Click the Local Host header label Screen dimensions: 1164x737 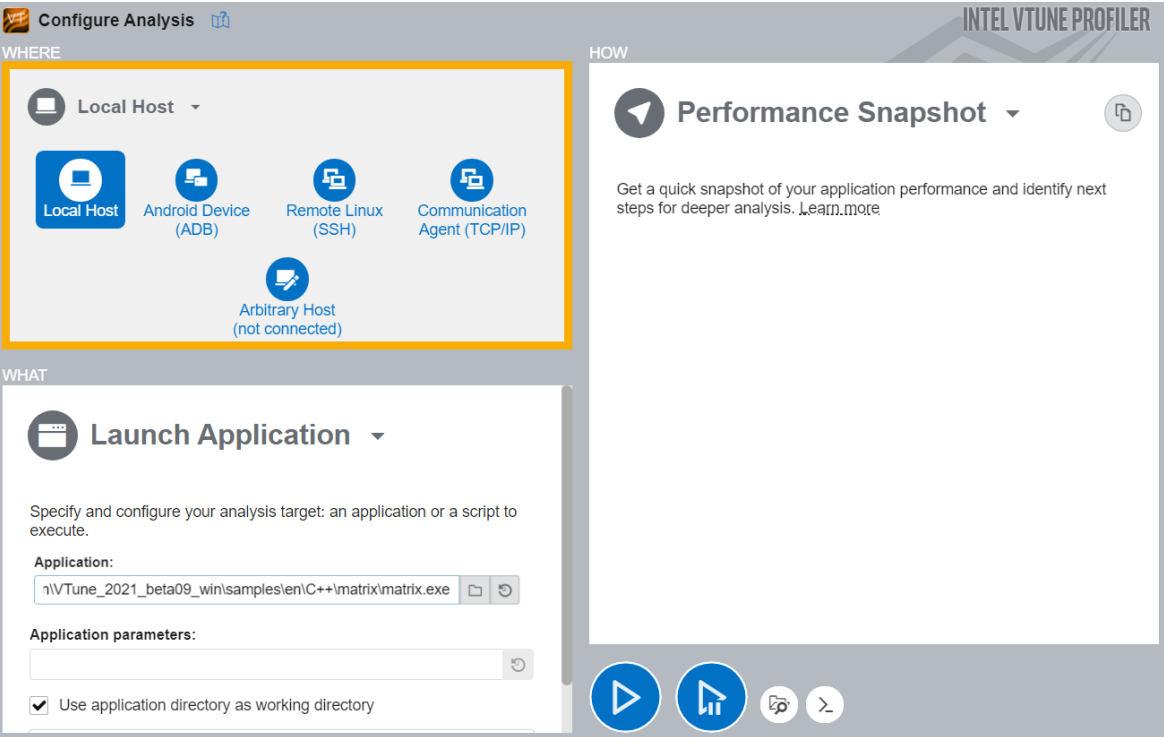pos(125,107)
